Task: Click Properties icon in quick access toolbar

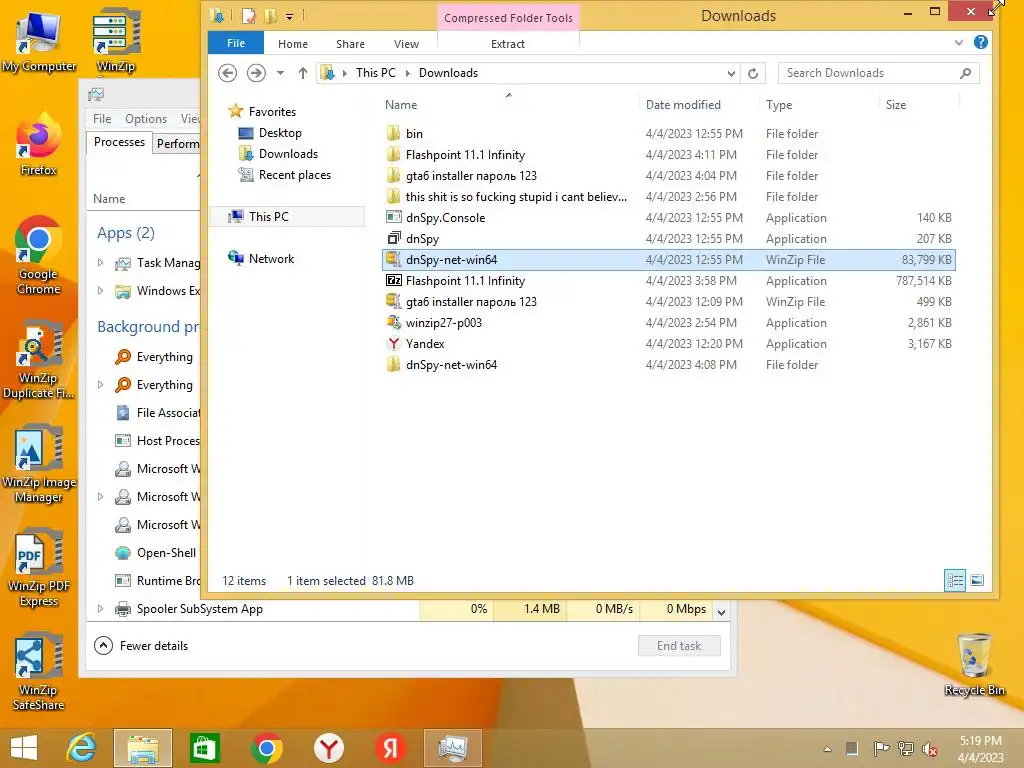Action: tap(249, 16)
